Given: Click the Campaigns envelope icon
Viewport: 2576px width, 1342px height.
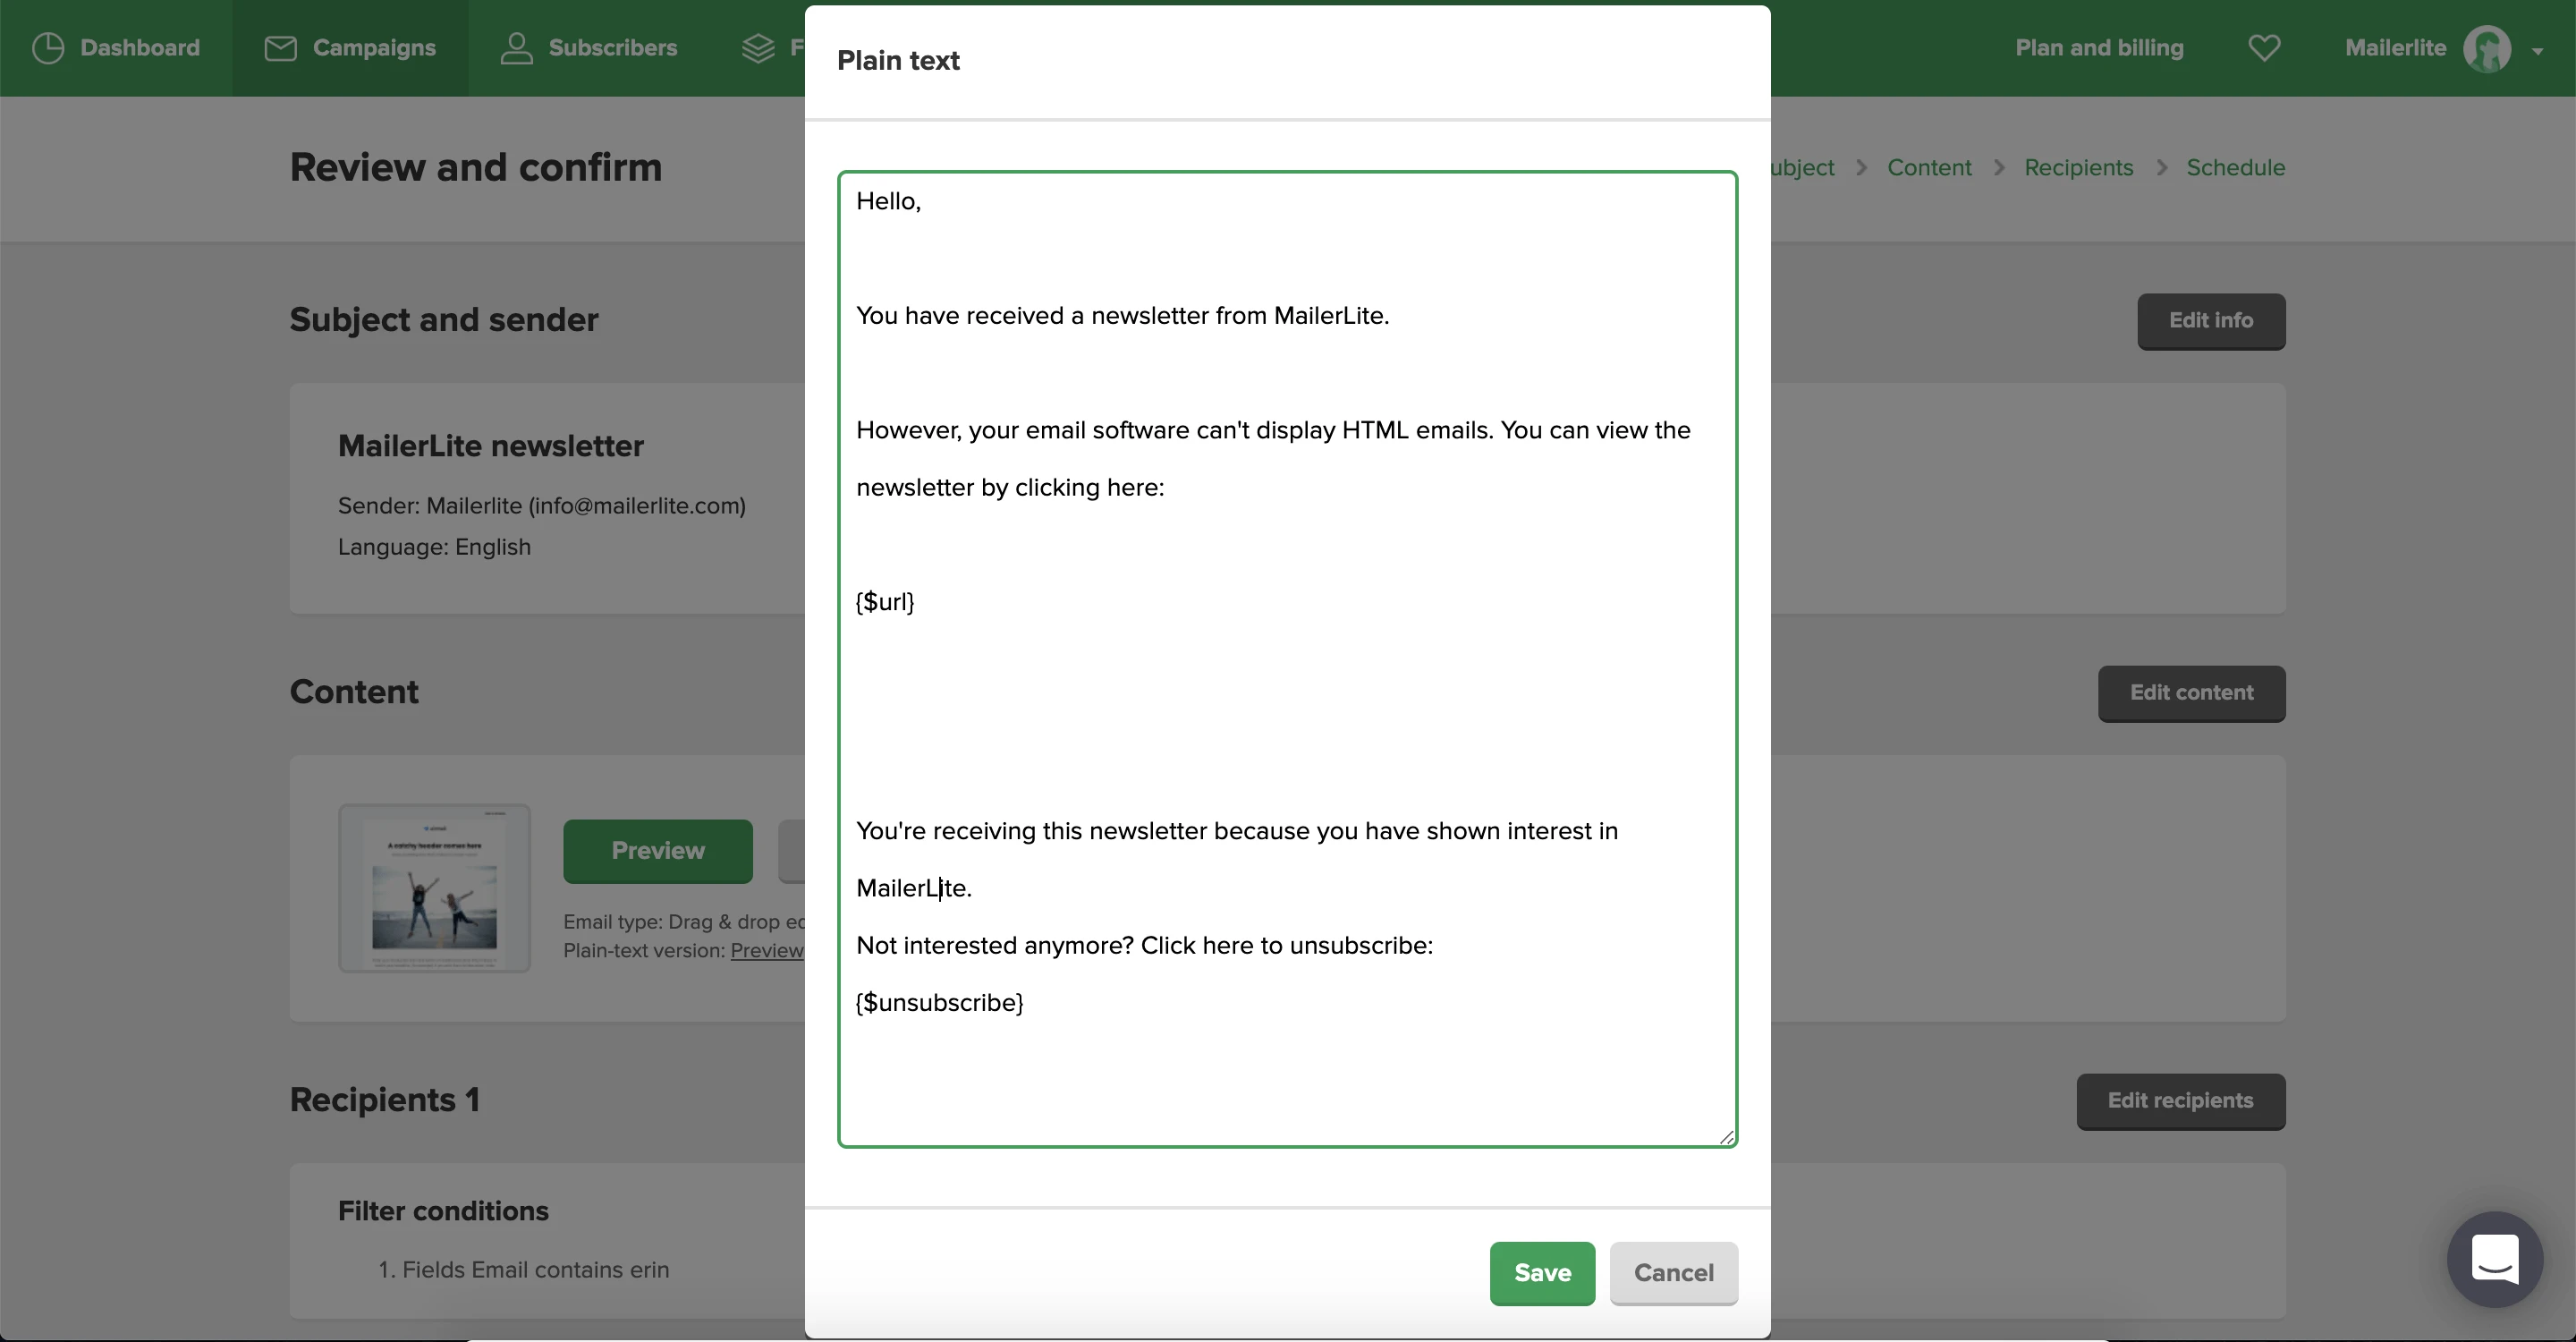Looking at the screenshot, I should tap(280, 48).
